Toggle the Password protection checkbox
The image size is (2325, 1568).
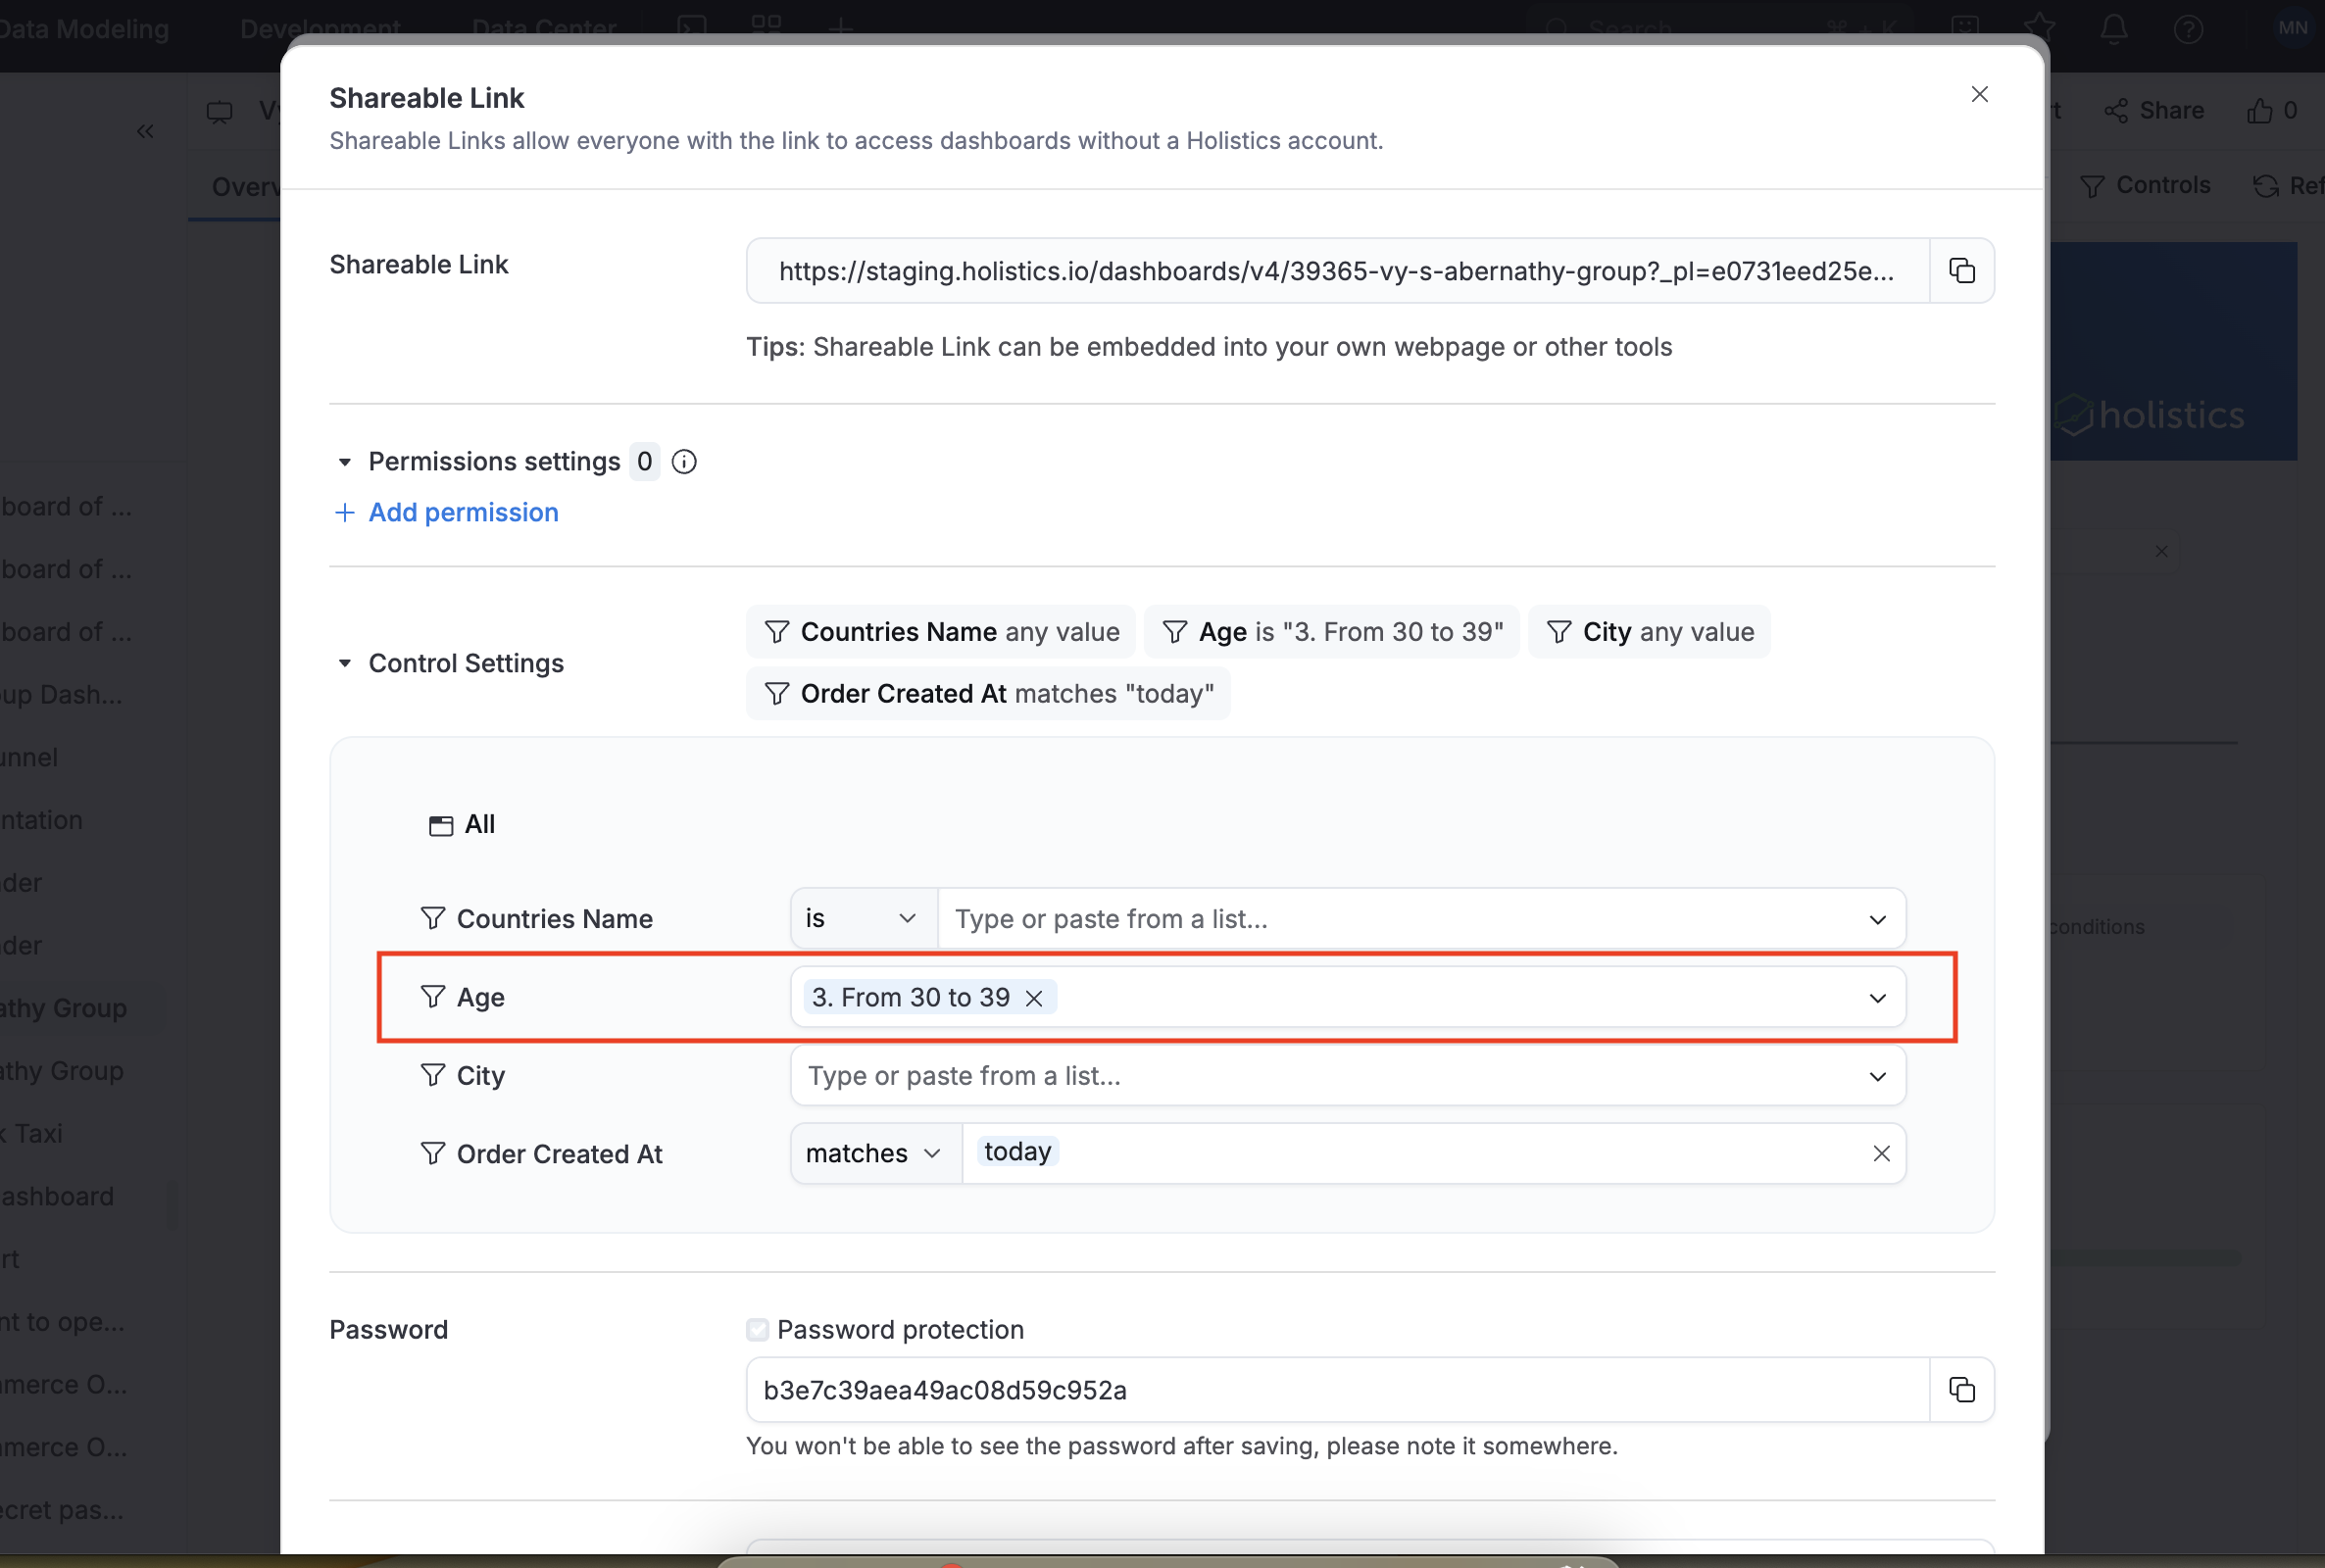757,1329
